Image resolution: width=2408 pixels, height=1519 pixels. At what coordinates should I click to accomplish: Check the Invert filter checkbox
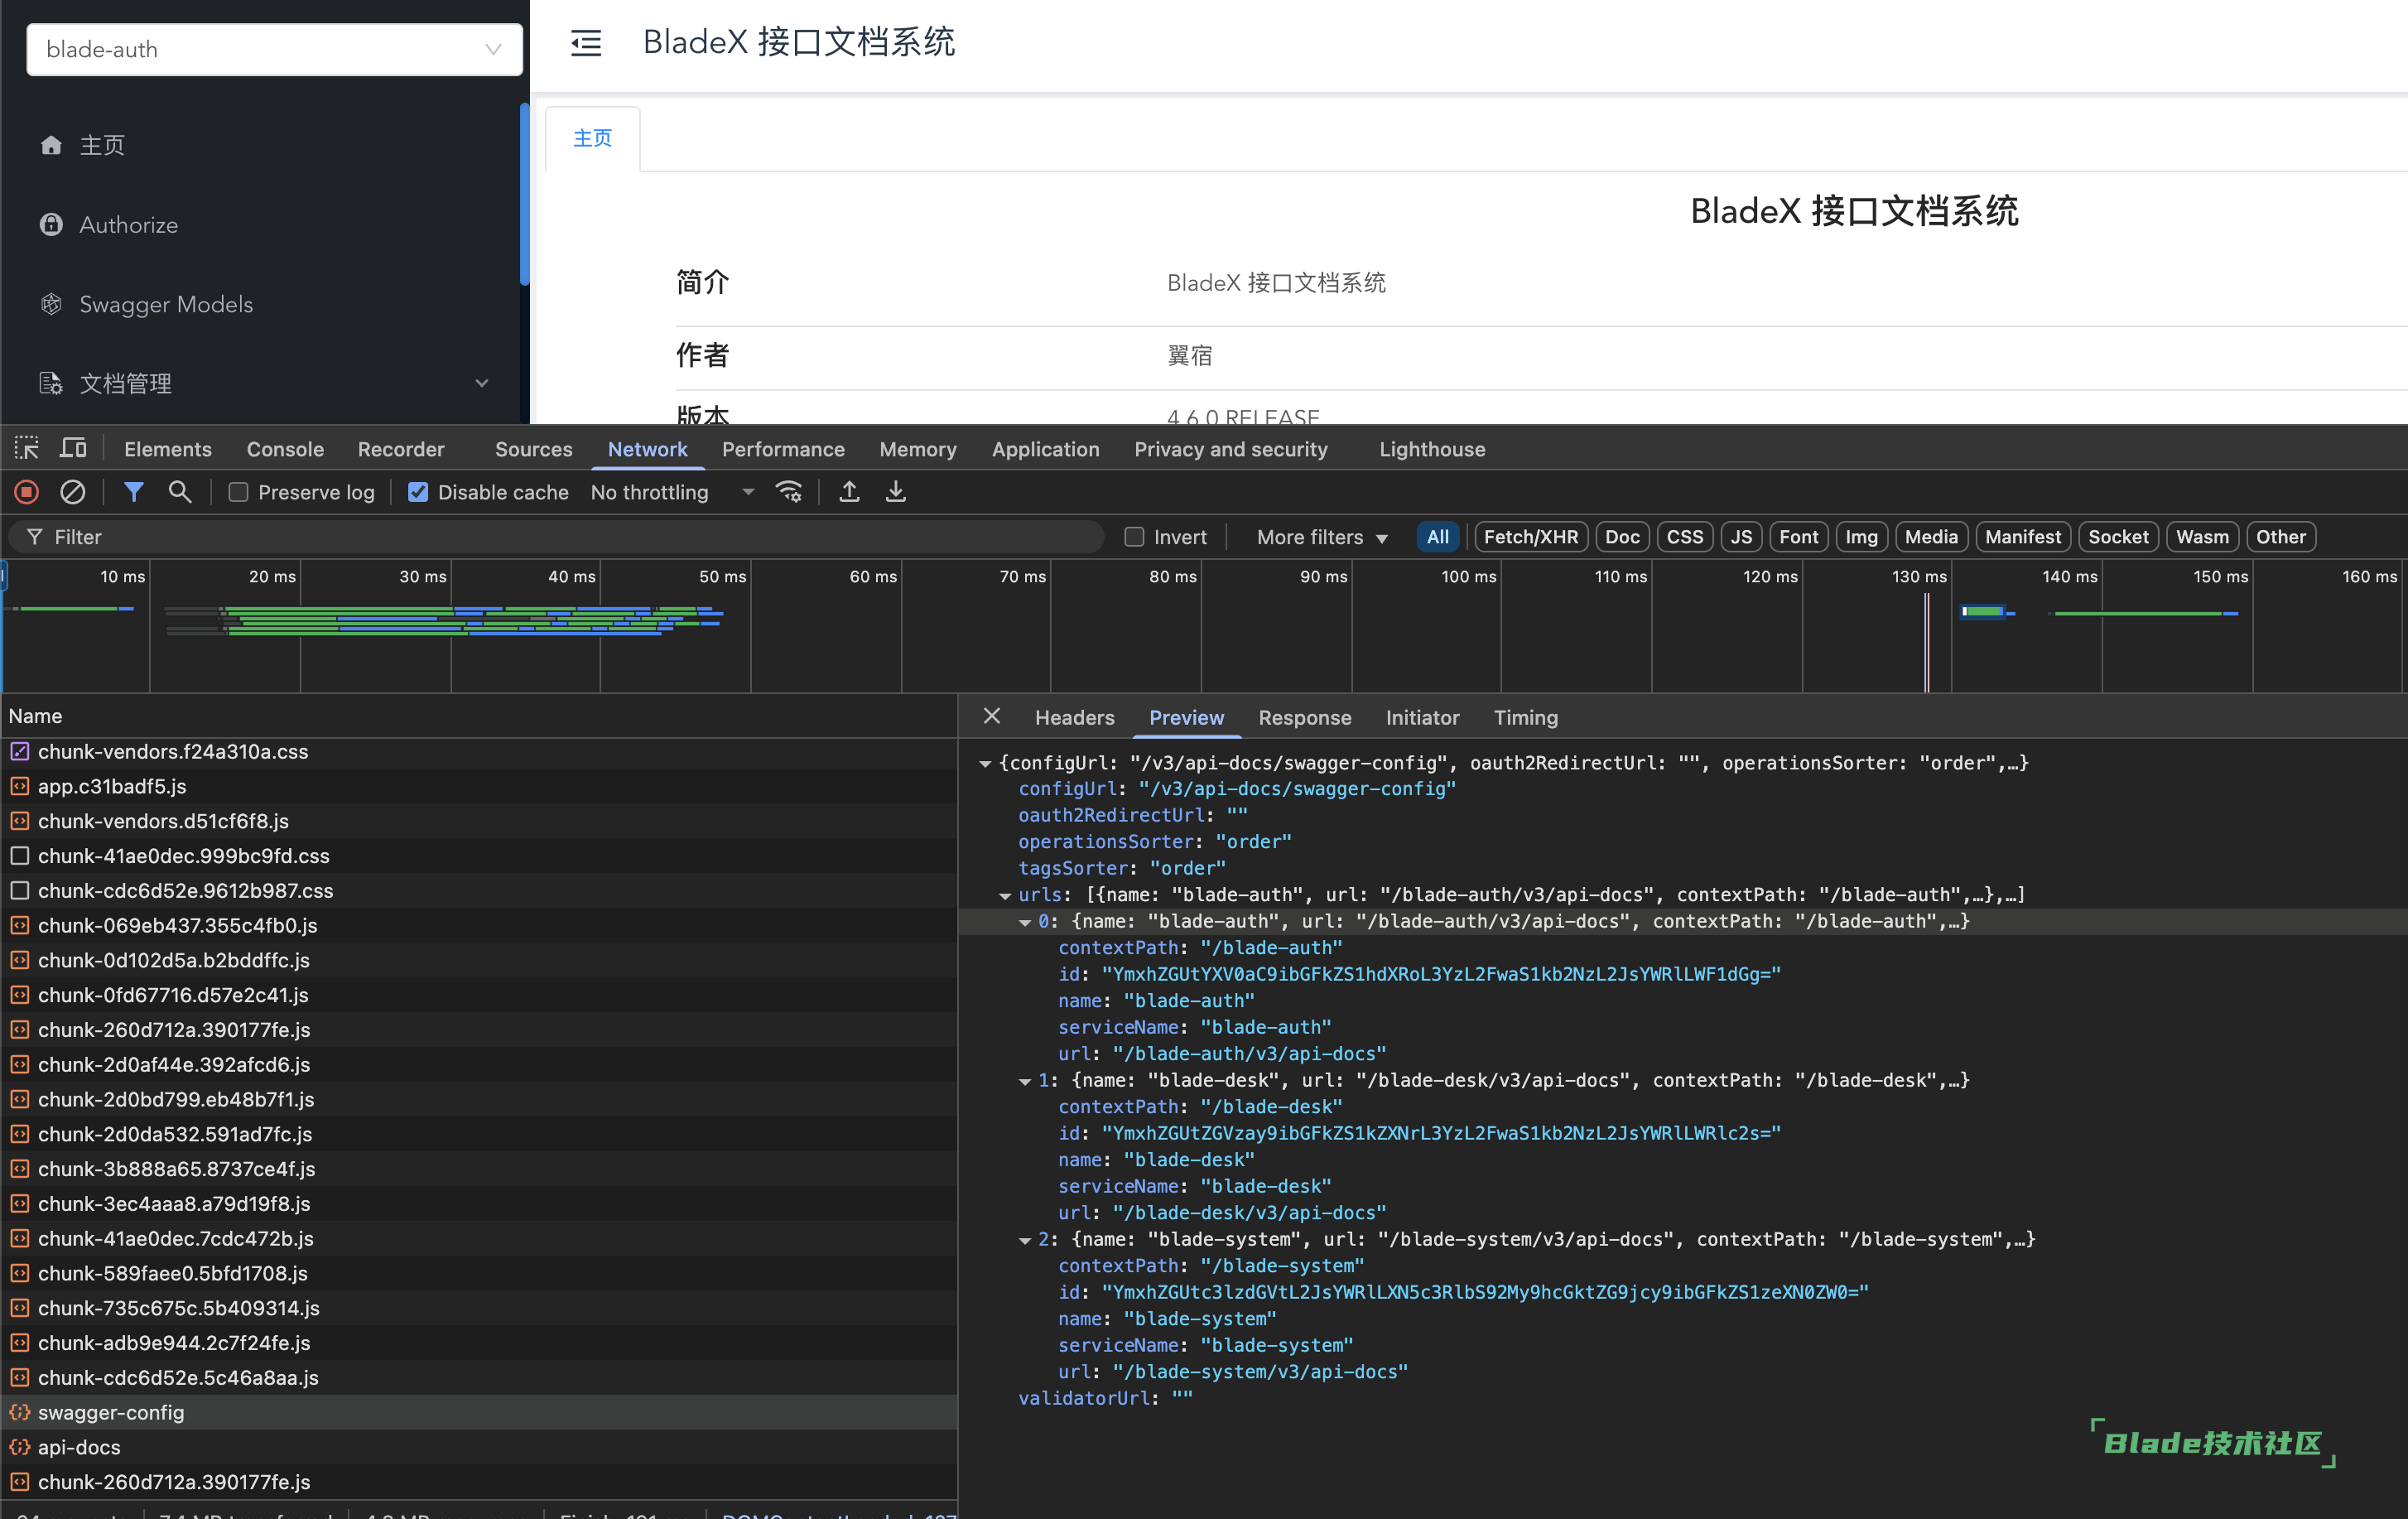tap(1134, 537)
